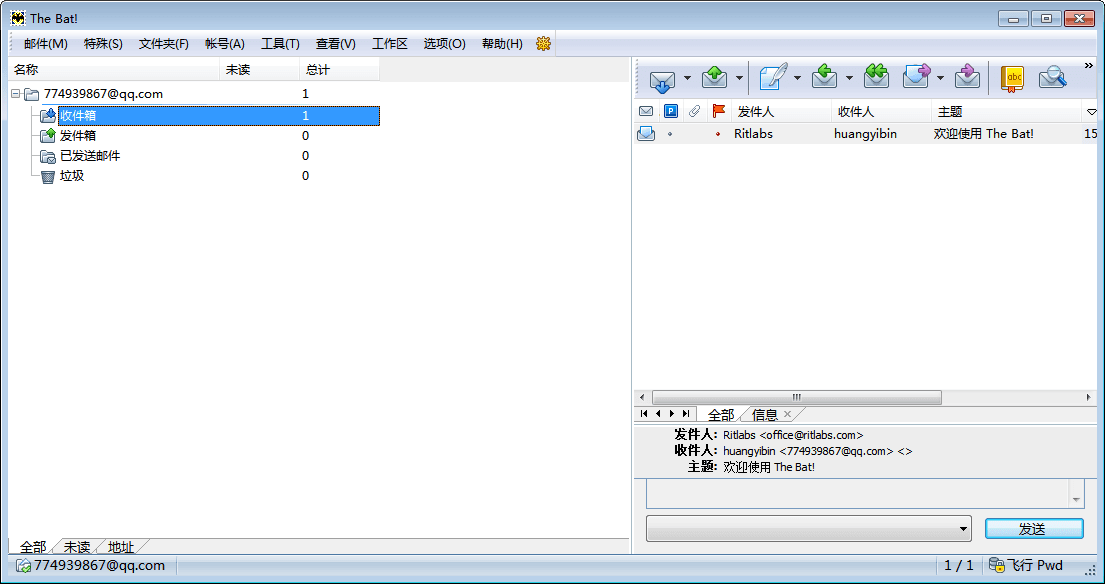Click the reply to all toolbar icon

tap(876, 78)
